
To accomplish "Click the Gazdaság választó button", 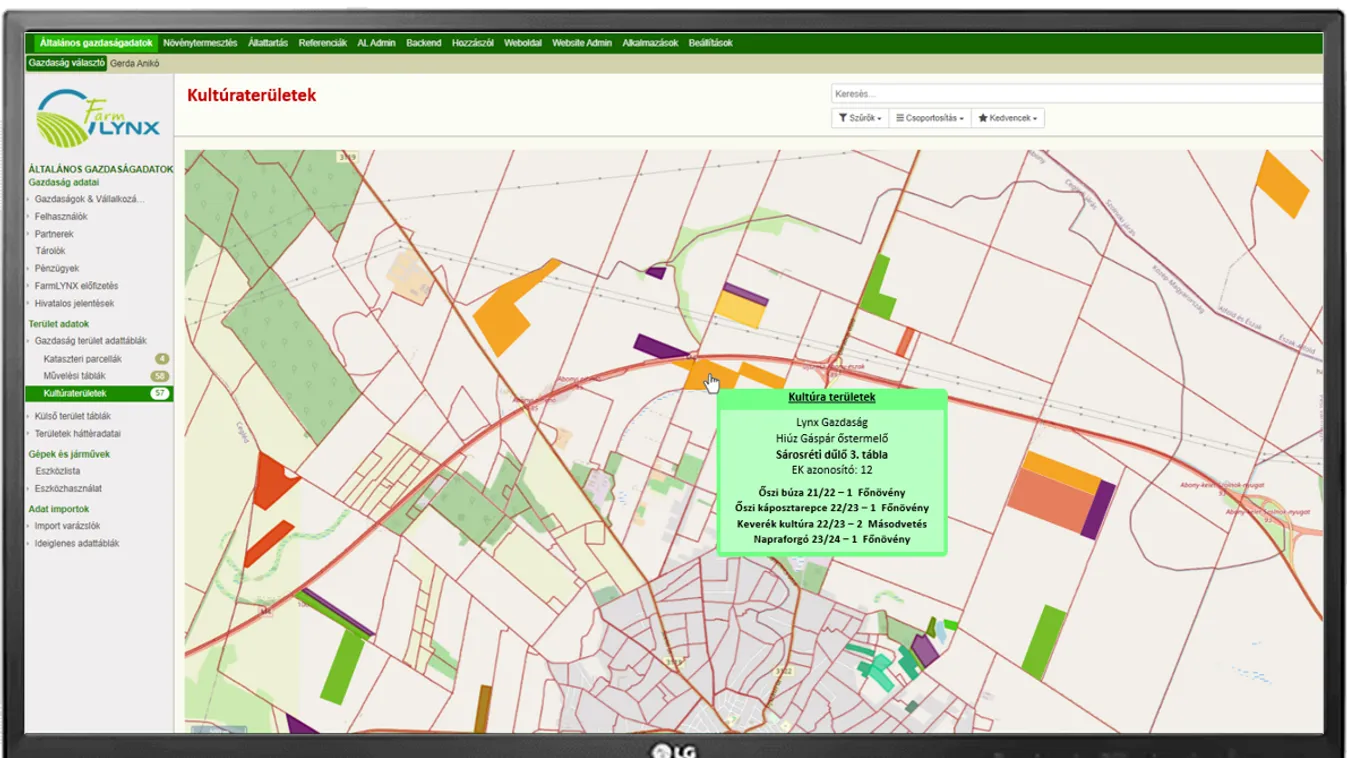I will coord(66,63).
